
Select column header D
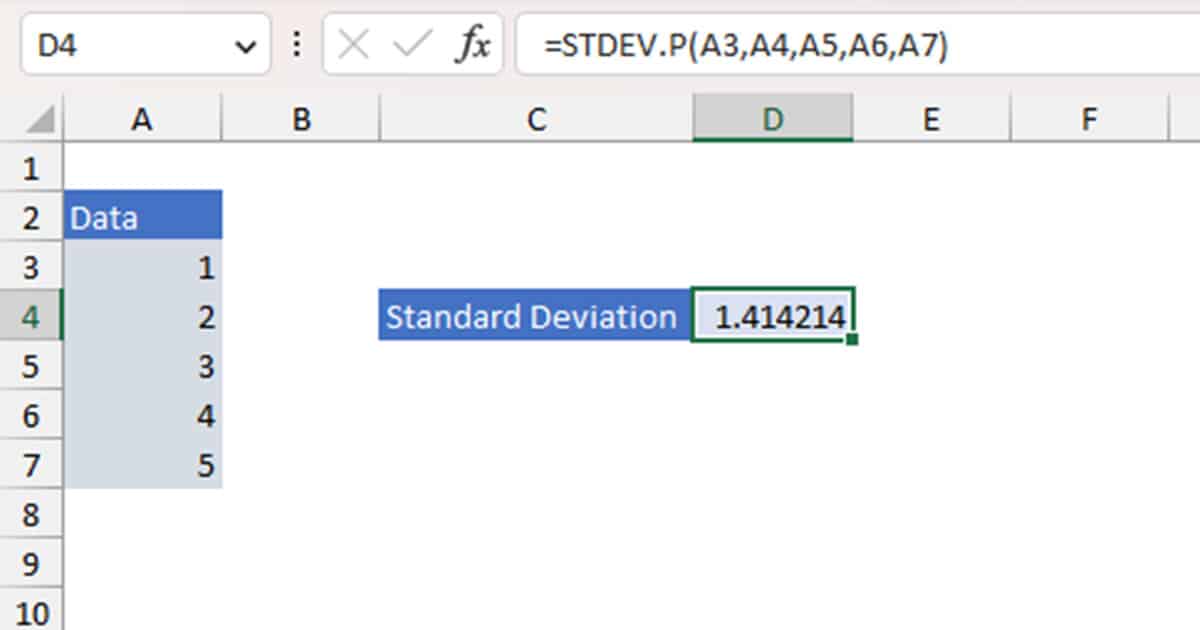[772, 118]
